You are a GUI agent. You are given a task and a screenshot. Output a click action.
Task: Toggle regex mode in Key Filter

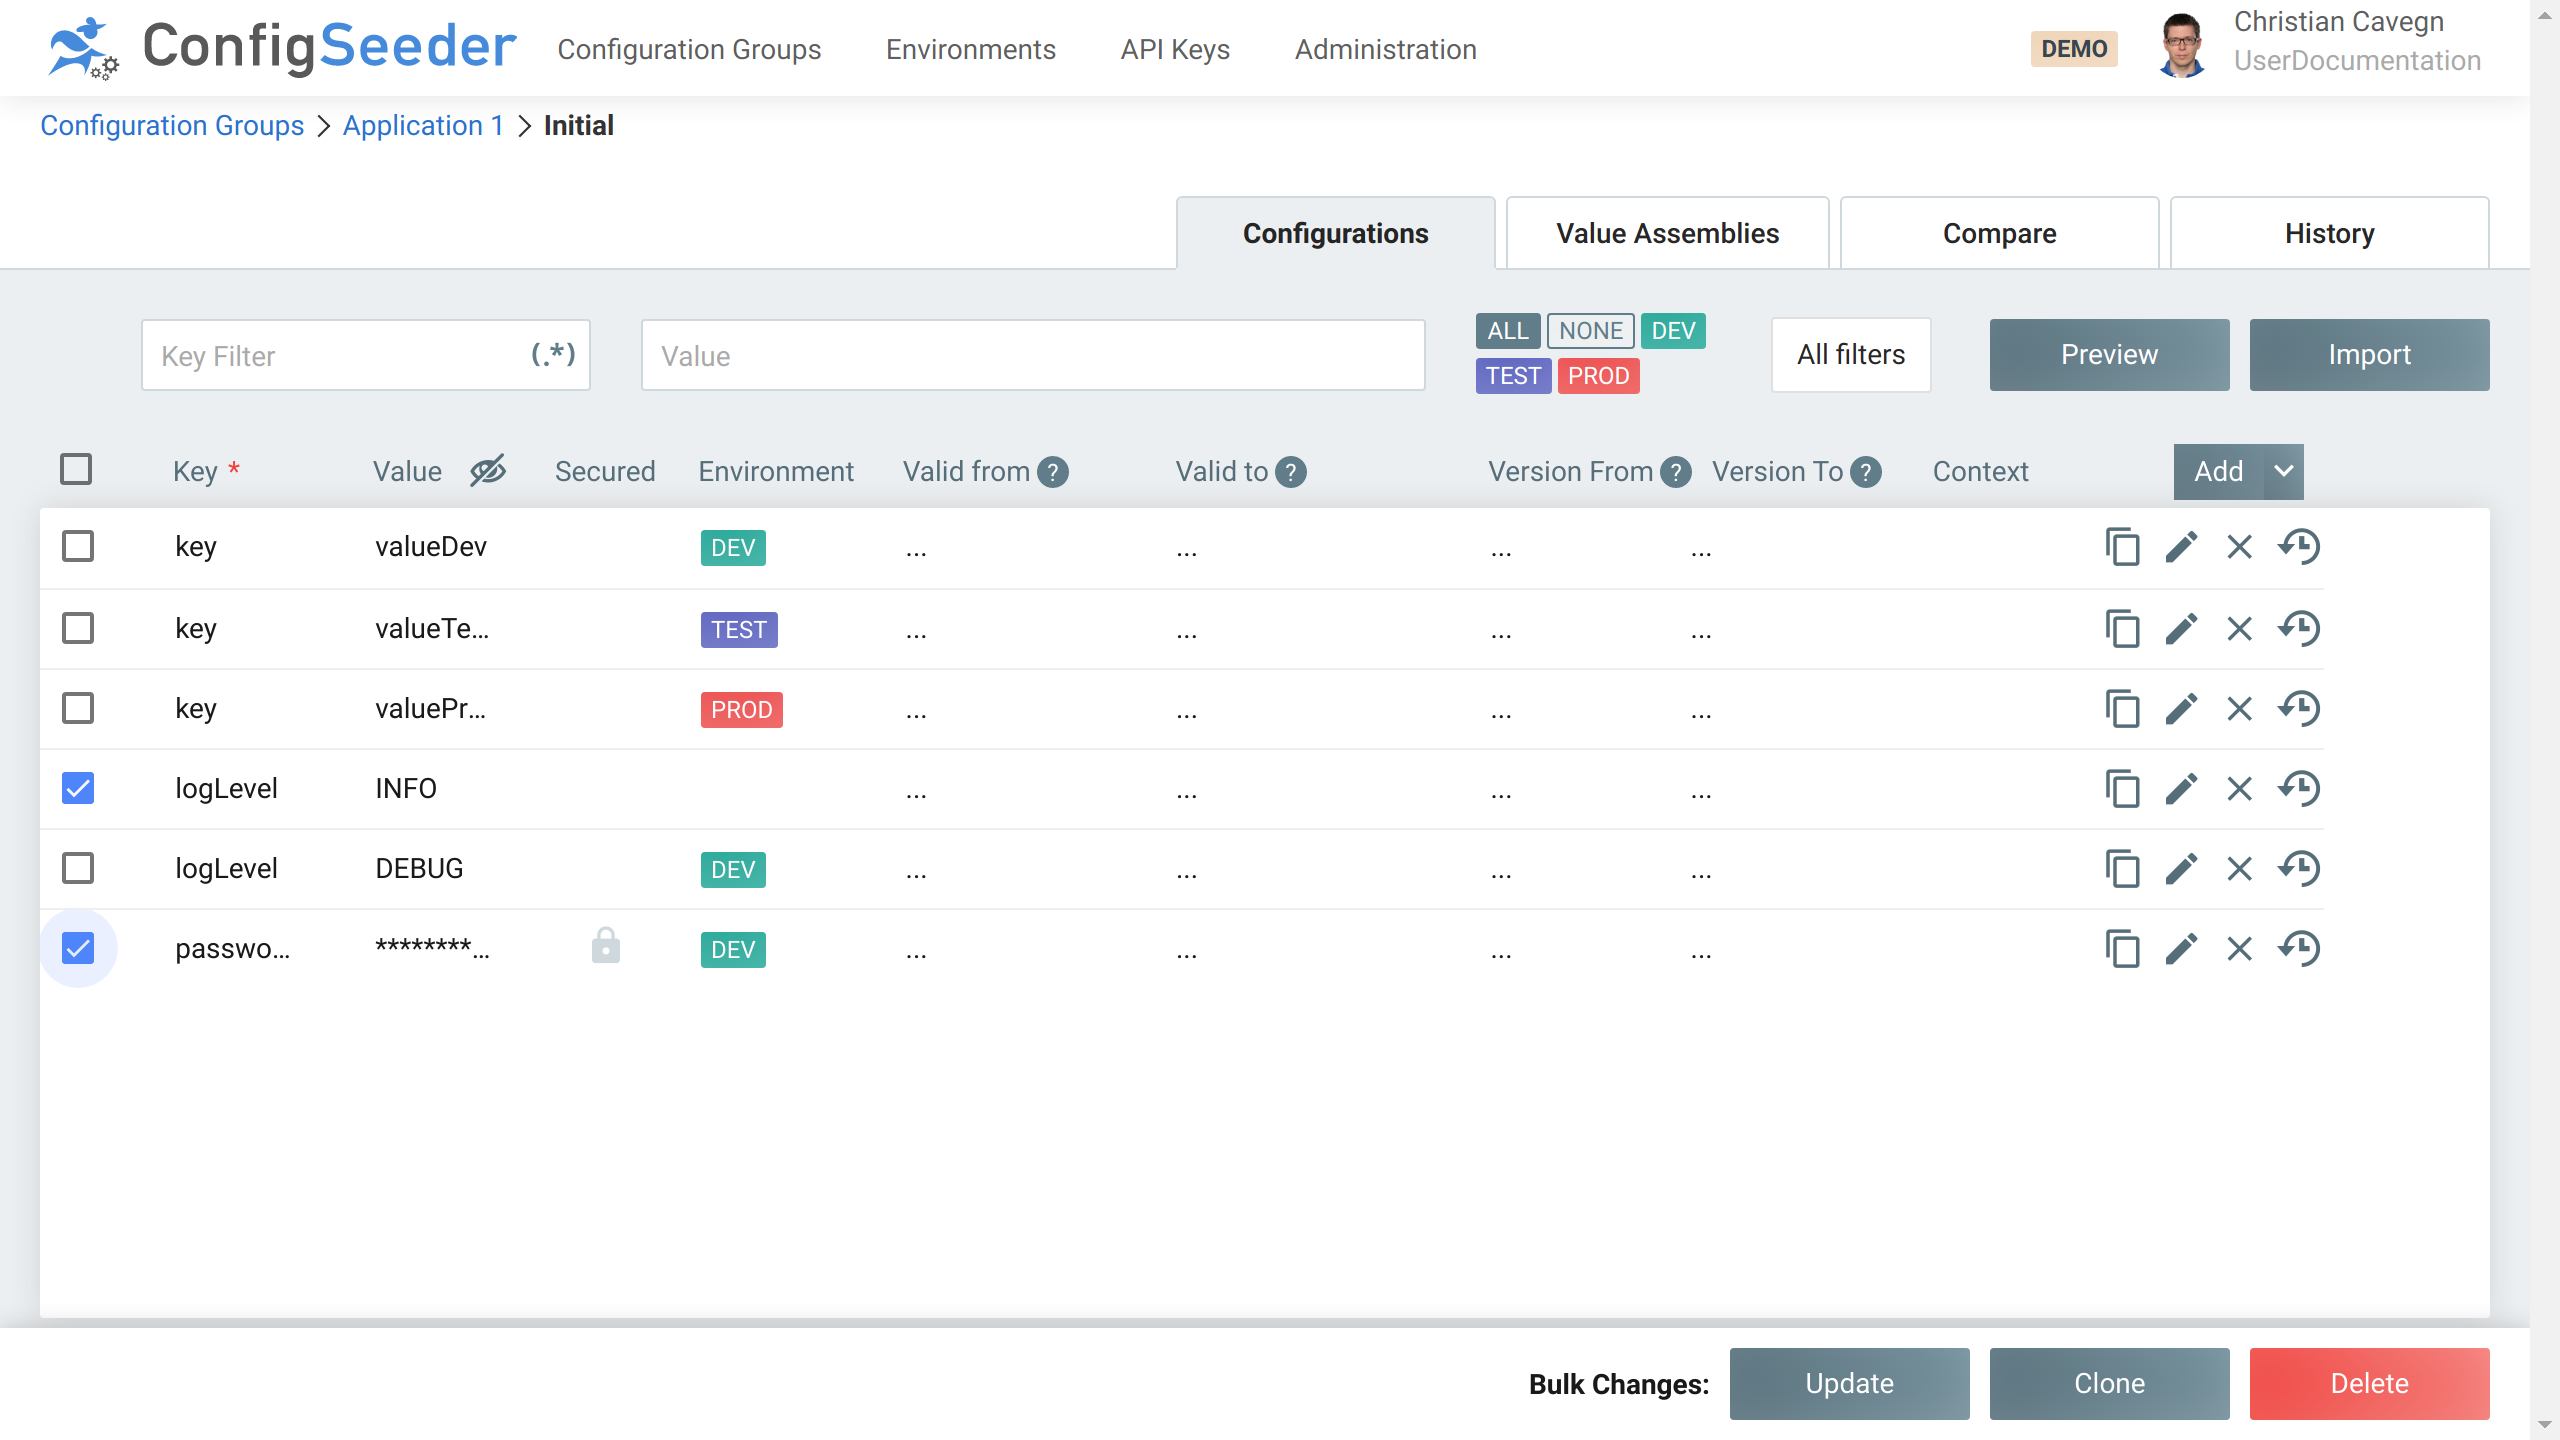click(x=553, y=354)
